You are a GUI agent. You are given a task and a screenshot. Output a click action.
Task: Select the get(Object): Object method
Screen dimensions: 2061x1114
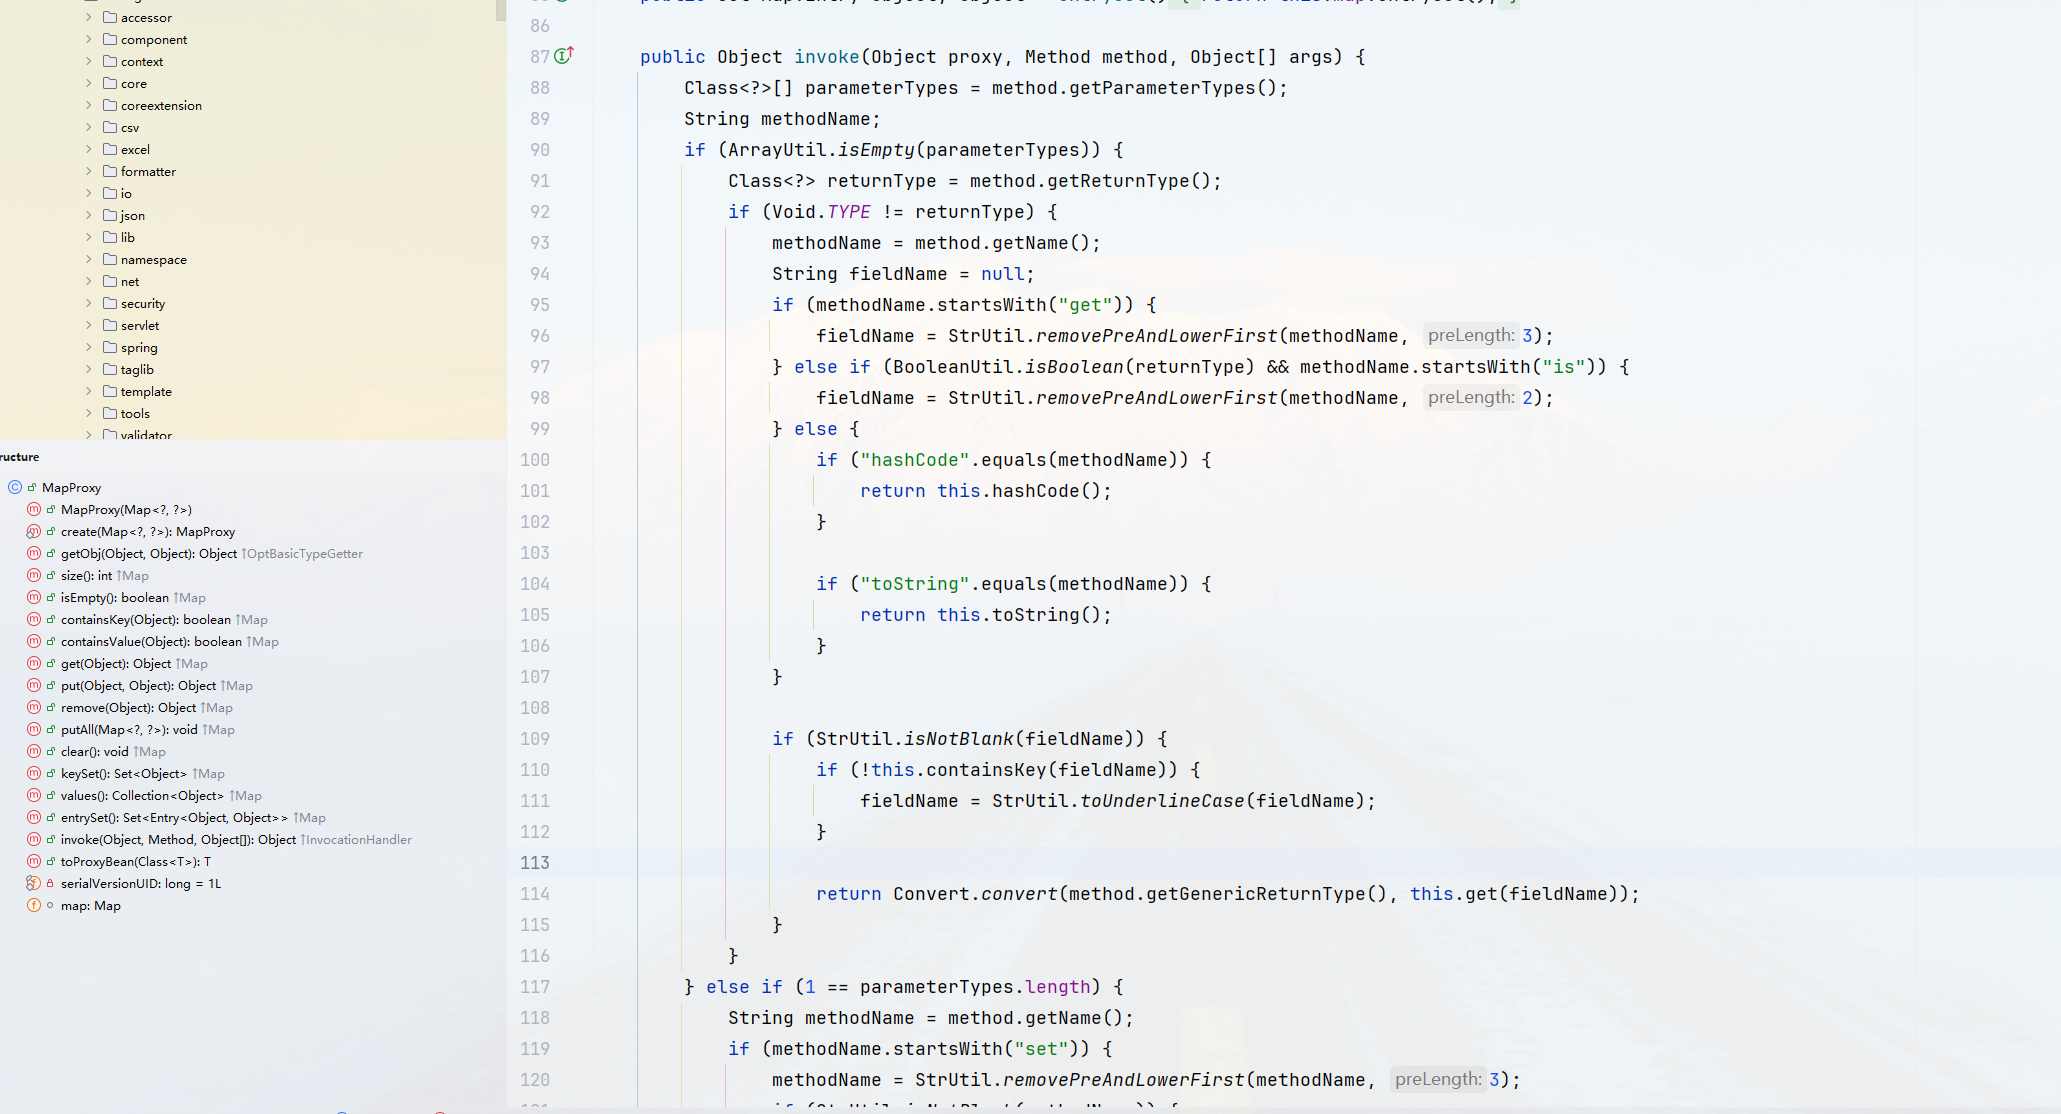116,663
